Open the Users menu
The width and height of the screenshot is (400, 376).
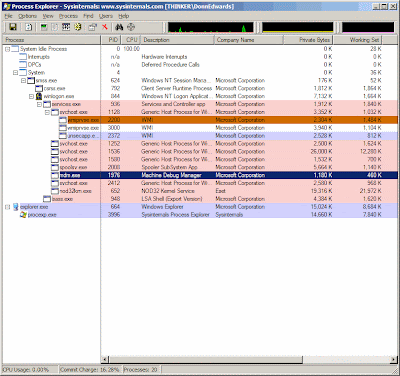coord(106,16)
